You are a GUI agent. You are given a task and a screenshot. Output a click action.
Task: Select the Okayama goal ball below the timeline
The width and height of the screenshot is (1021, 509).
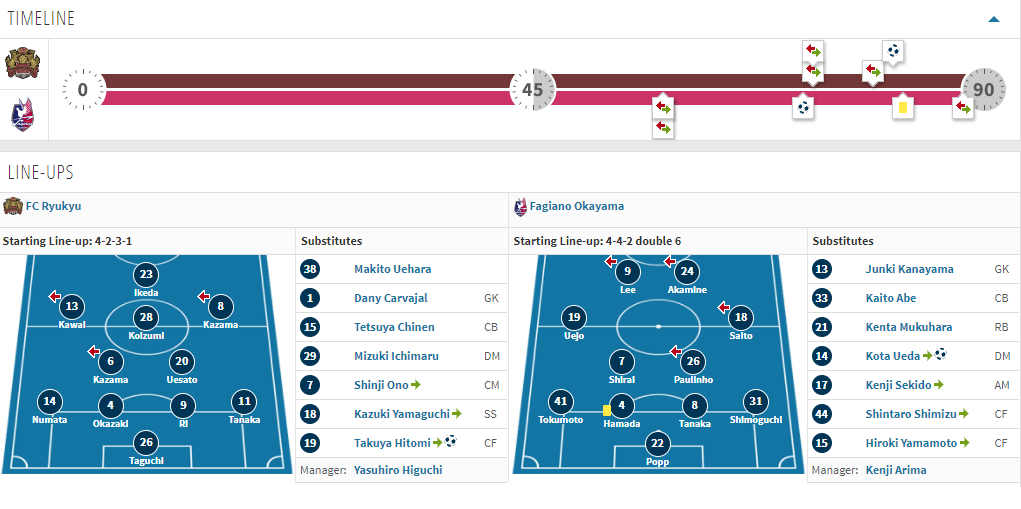pyautogui.click(x=802, y=106)
